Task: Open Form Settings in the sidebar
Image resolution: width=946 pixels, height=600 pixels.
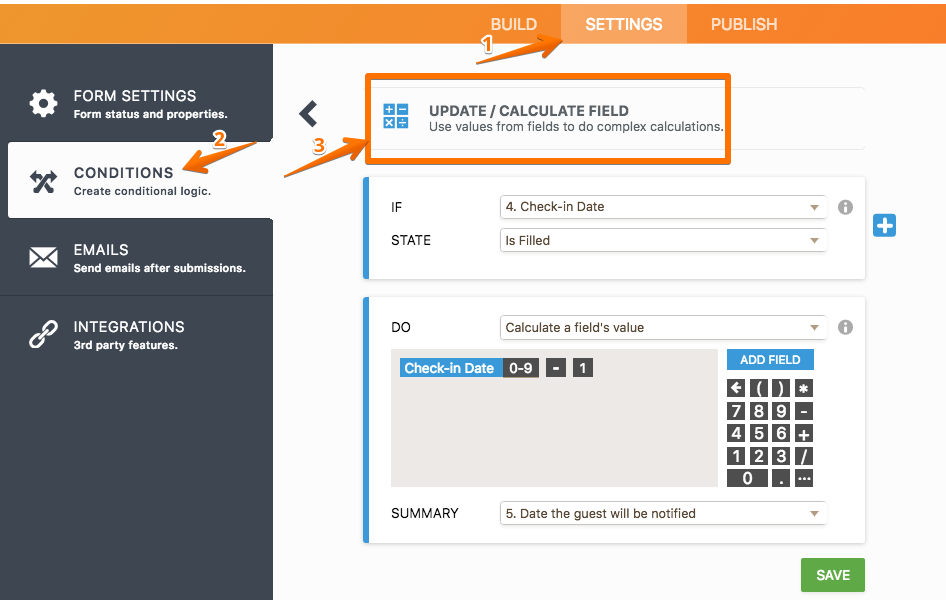Action: [136, 104]
